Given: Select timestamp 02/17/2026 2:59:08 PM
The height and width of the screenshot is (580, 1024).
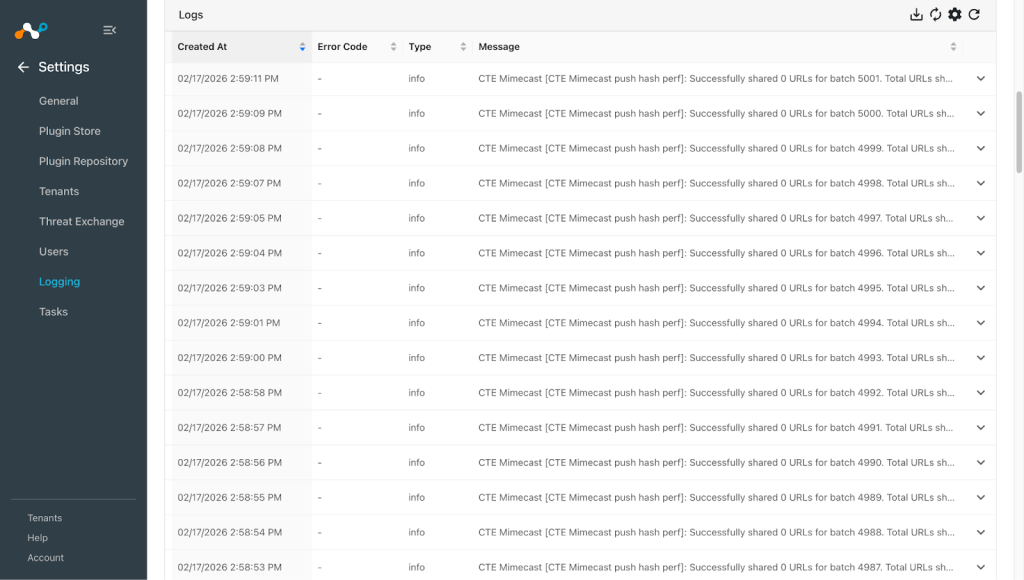Looking at the screenshot, I should coord(229,148).
